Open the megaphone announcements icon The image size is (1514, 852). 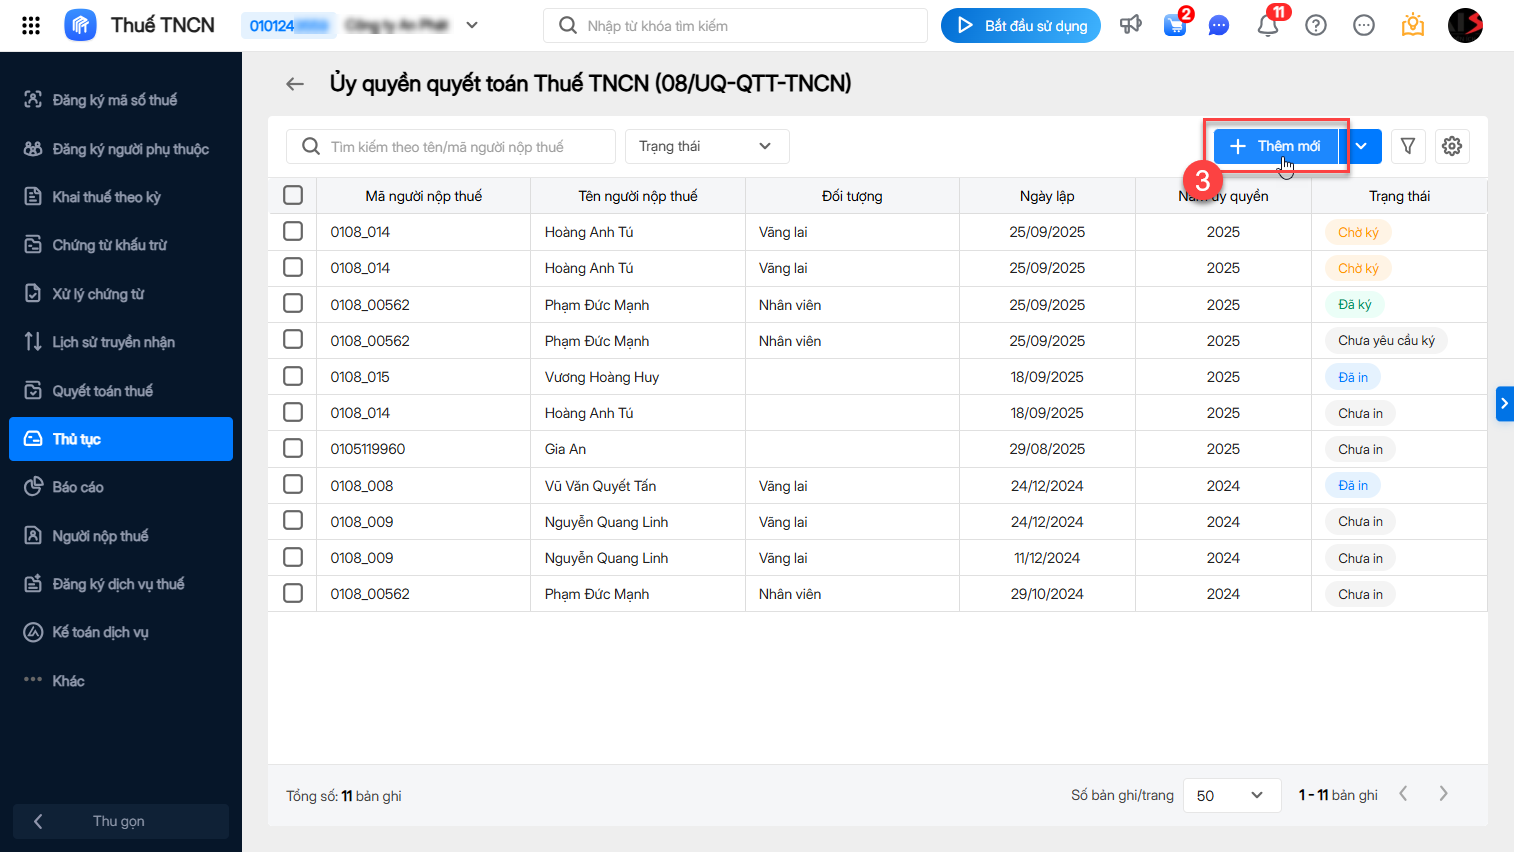click(x=1131, y=25)
